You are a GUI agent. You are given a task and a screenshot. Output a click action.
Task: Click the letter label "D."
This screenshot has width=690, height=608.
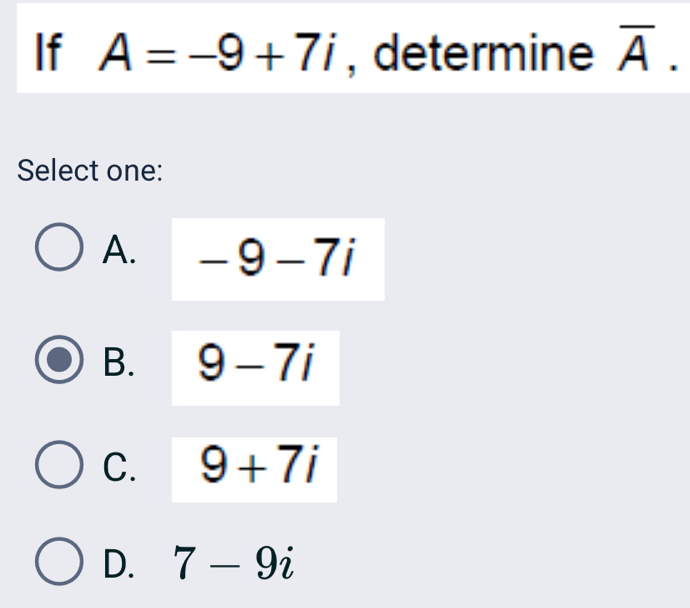click(x=120, y=564)
